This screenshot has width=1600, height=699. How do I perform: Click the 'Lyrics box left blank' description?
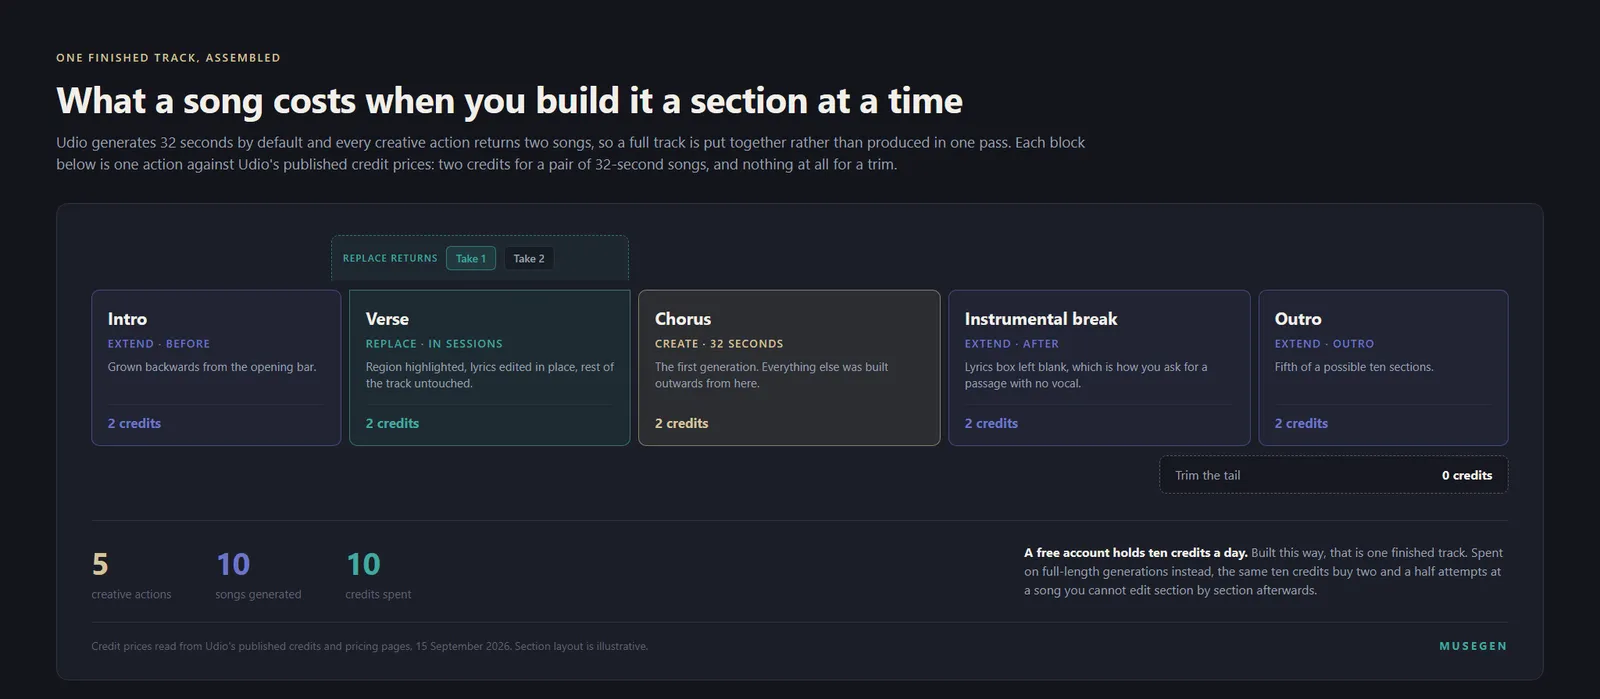point(1086,375)
